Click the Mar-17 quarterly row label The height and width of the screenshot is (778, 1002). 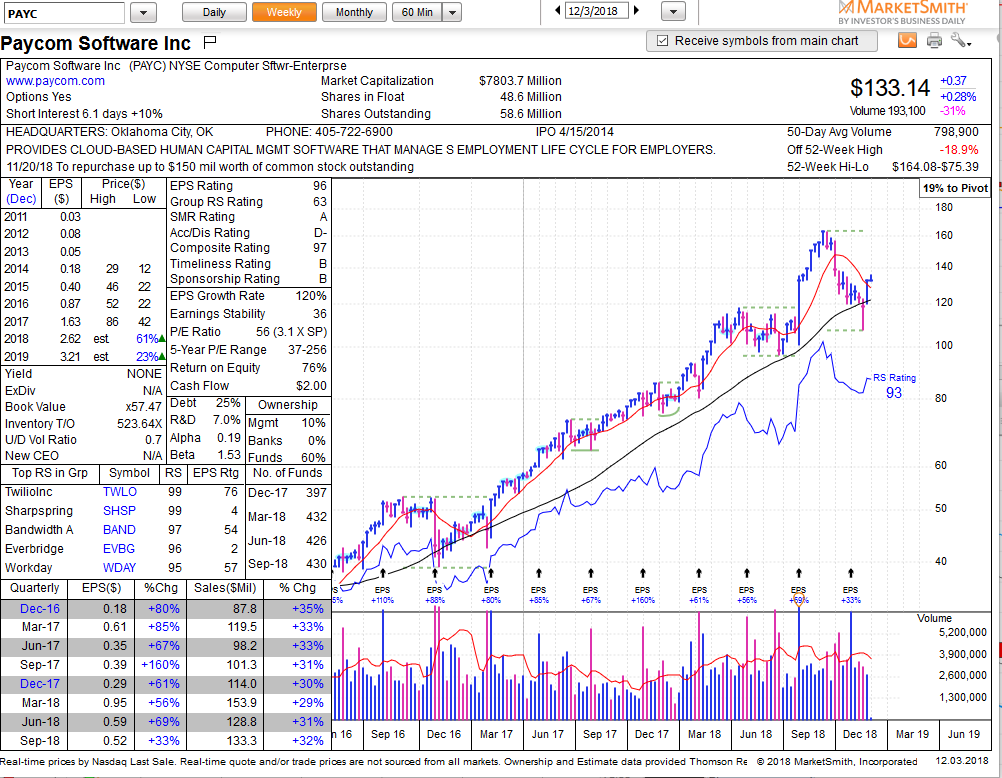click(x=40, y=627)
